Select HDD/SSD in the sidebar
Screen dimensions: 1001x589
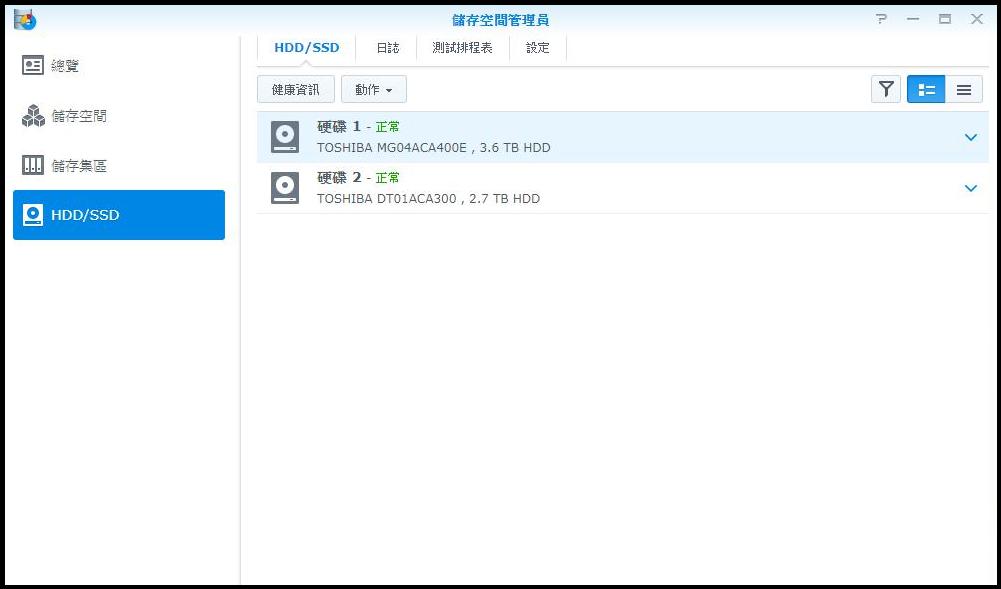118,215
